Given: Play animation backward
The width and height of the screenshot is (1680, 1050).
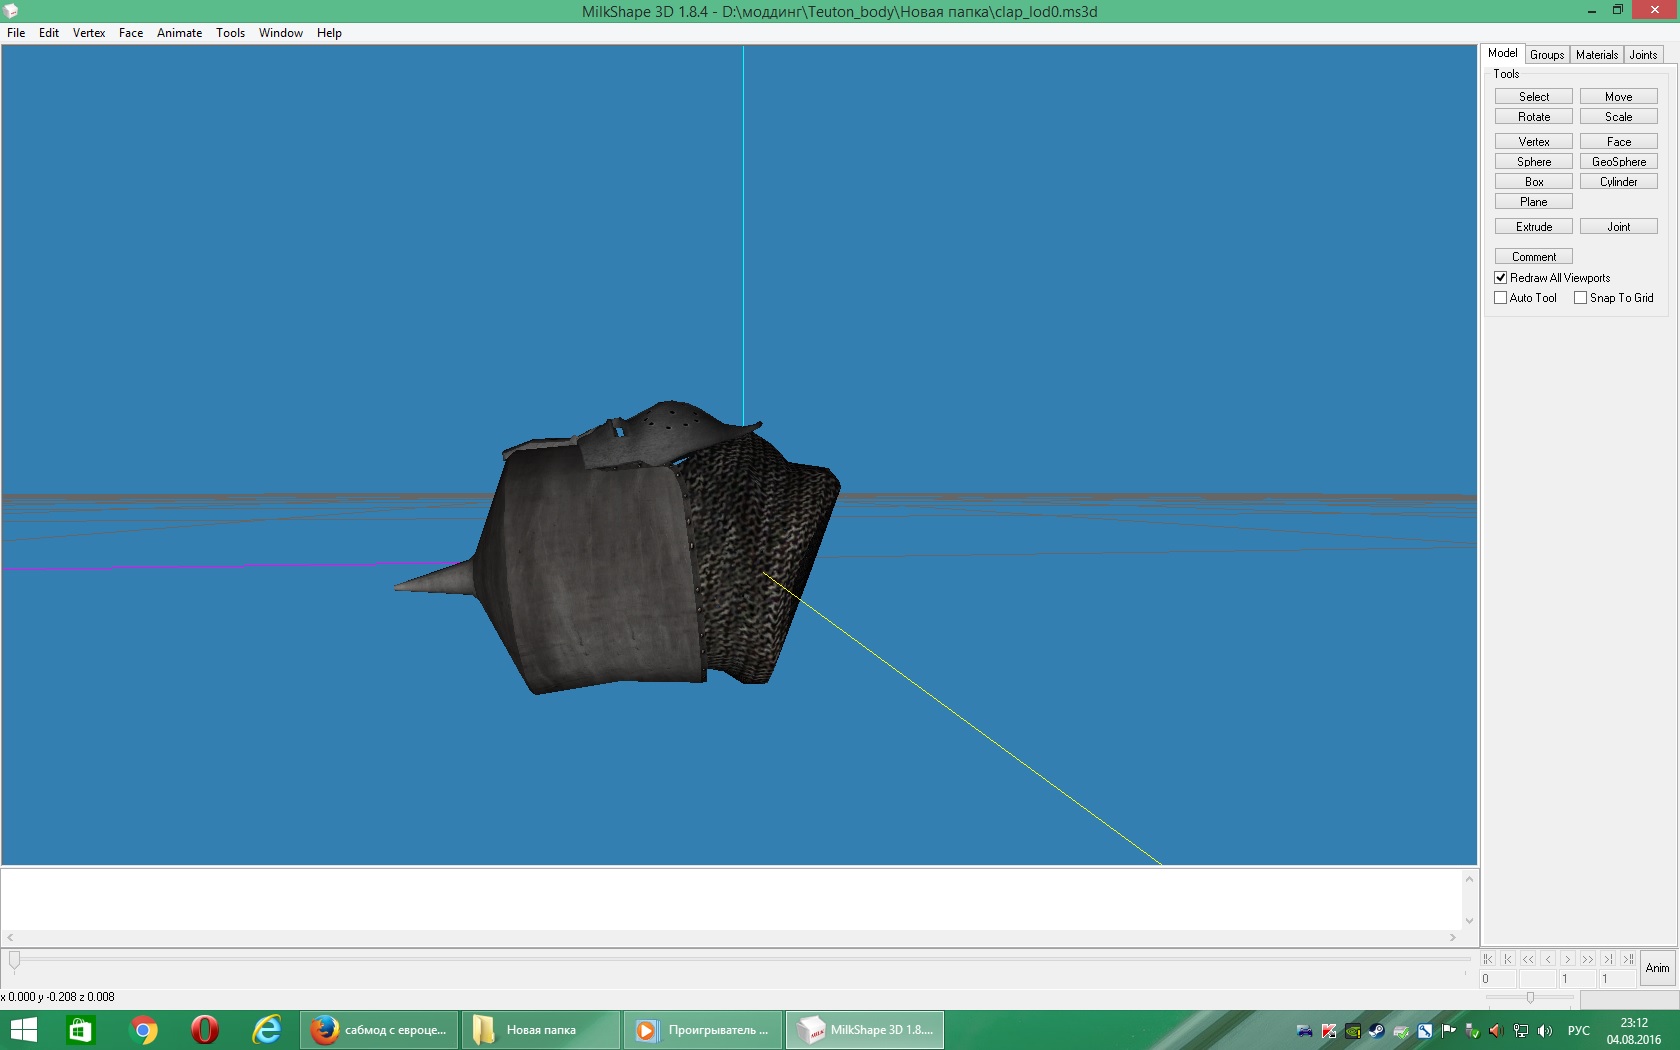Looking at the screenshot, I should point(1528,959).
